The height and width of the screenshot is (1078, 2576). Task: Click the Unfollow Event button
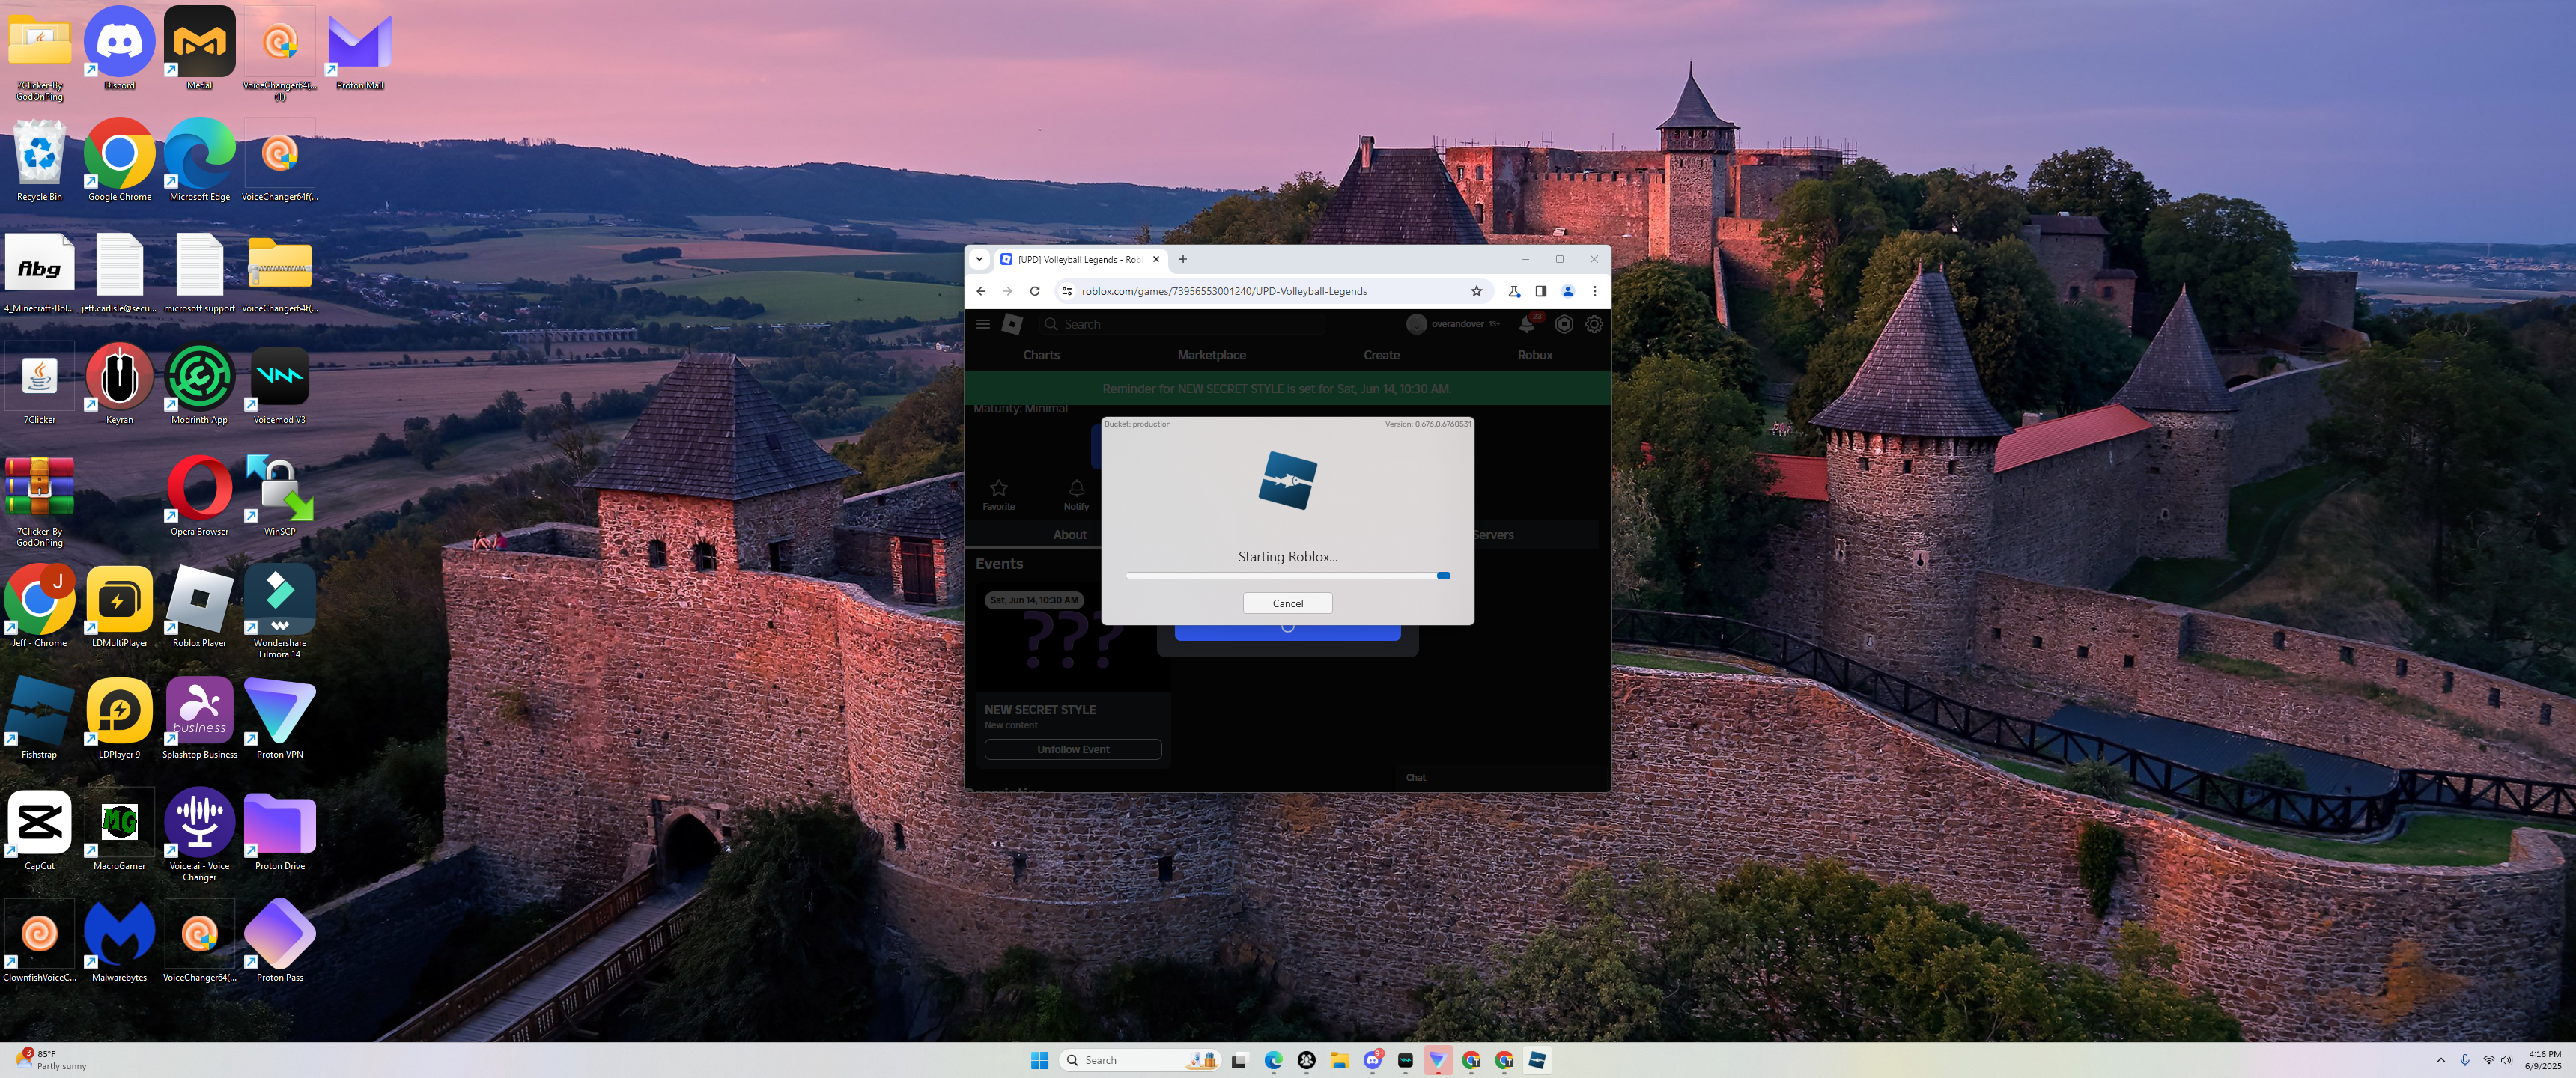pyautogui.click(x=1073, y=749)
